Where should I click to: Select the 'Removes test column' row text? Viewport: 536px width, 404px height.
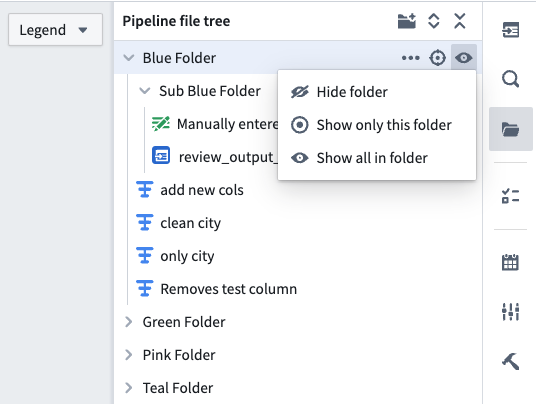(229, 289)
